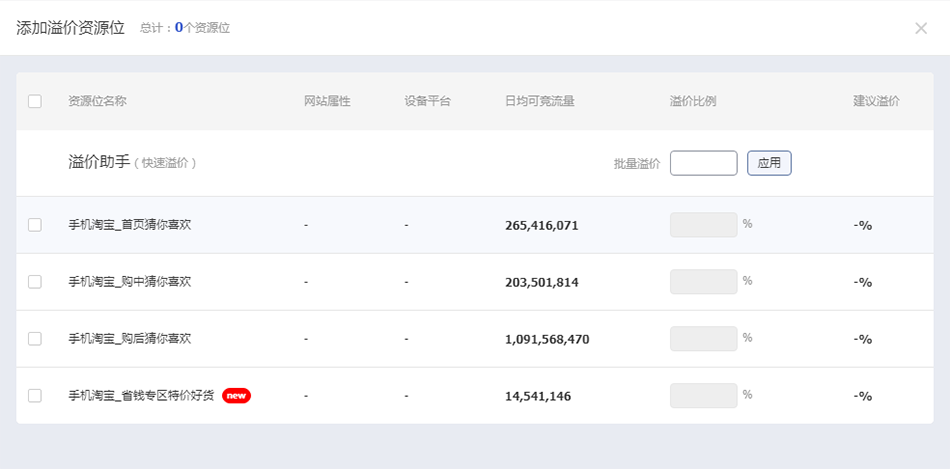Click the 溢价比例 field for 购后猜你喜欢
Image resolution: width=950 pixels, height=469 pixels.
click(703, 339)
